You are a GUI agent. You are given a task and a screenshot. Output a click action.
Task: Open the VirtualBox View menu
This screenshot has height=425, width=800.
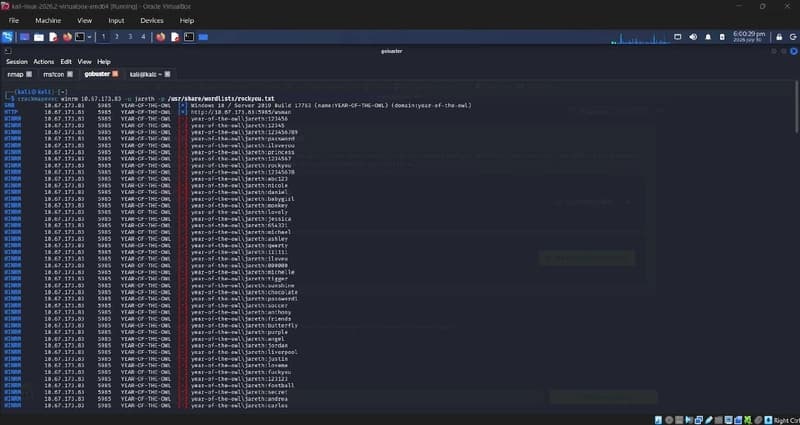point(85,20)
